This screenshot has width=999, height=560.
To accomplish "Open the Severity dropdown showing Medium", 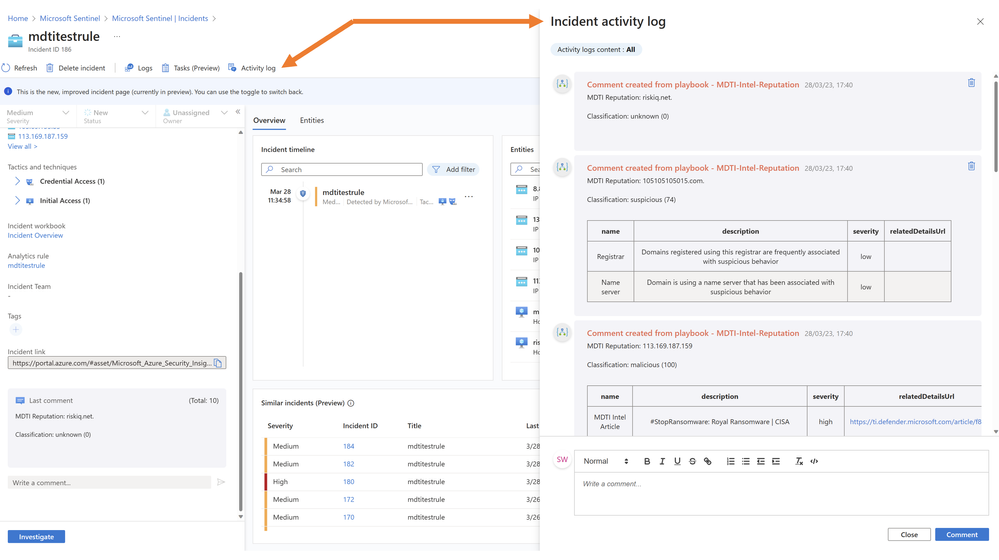I will [38, 115].
